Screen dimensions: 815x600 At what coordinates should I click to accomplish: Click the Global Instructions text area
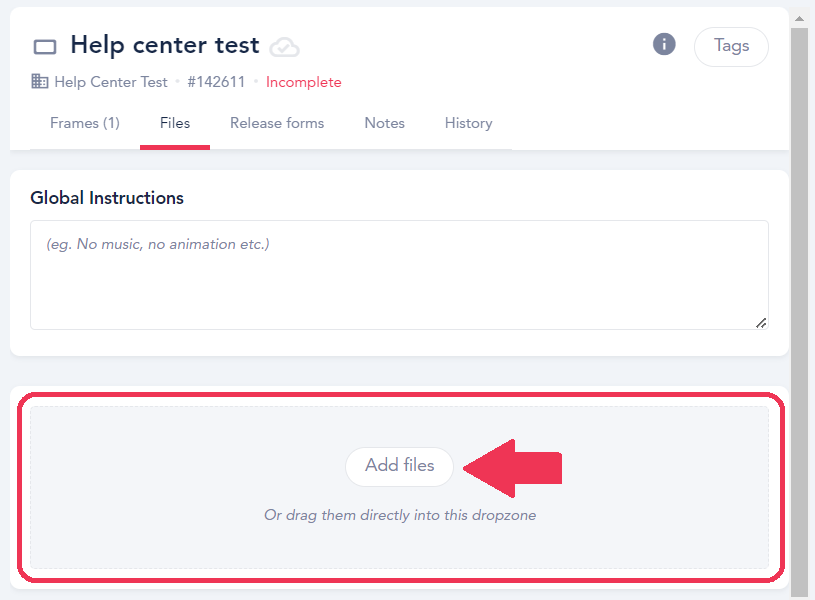click(399, 275)
